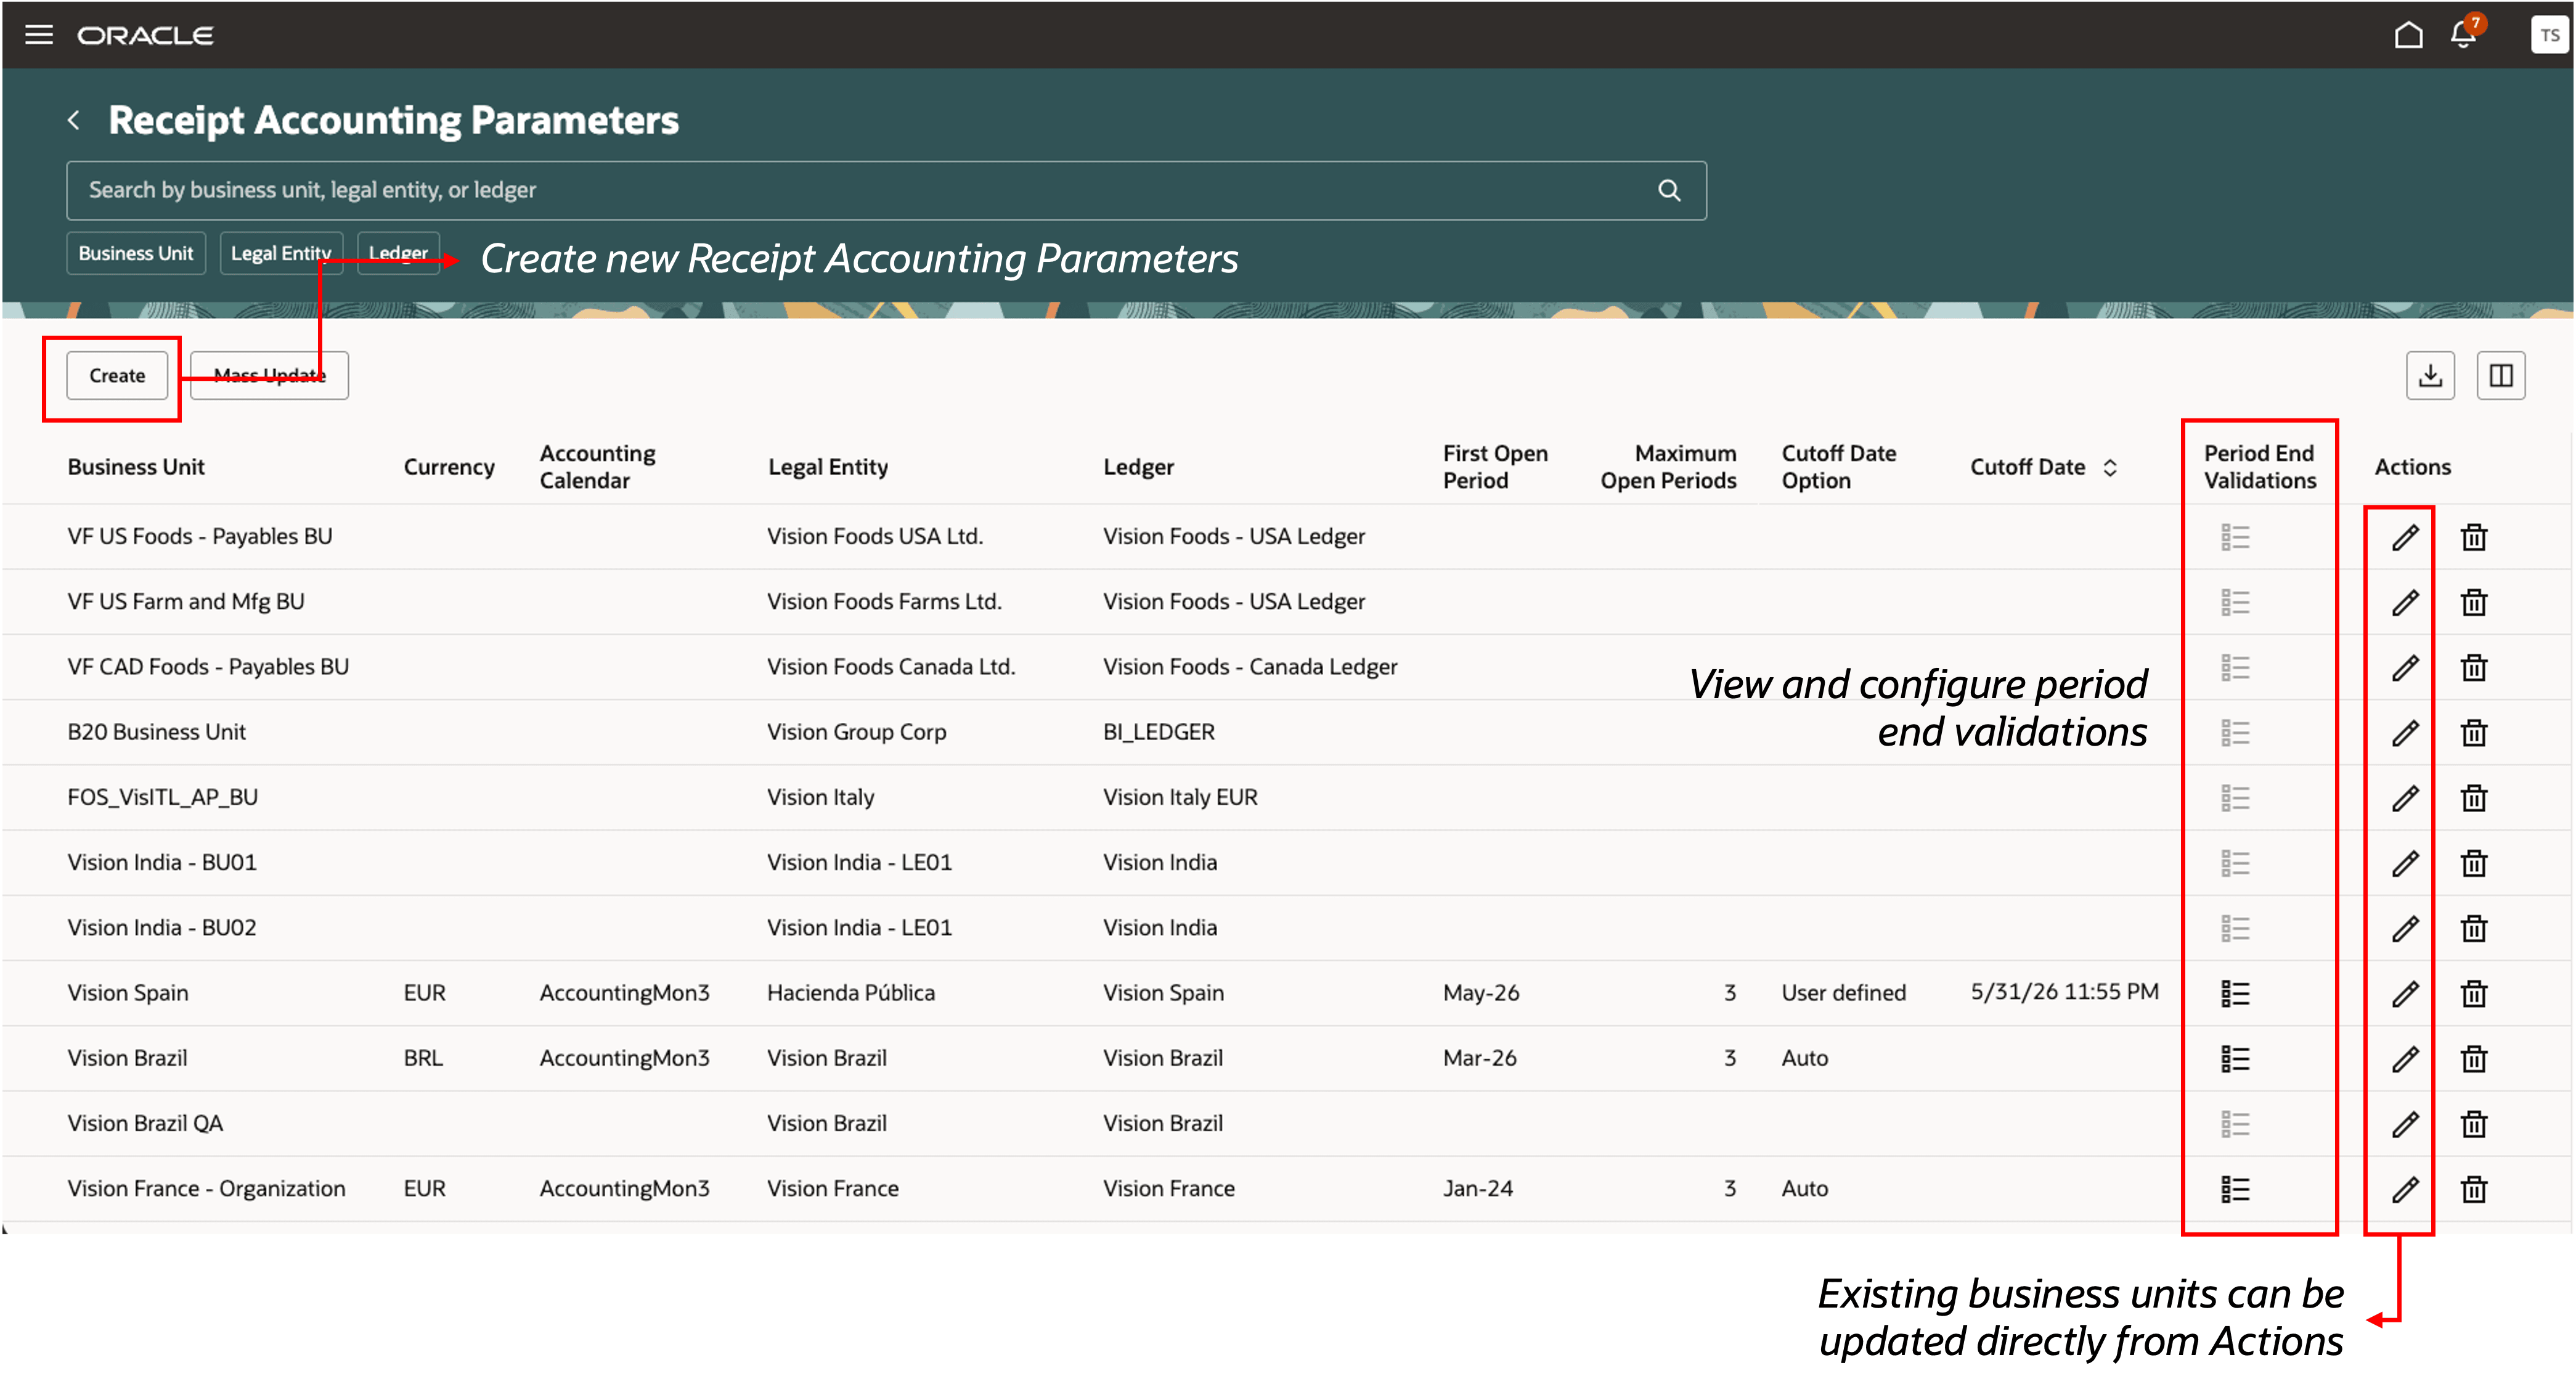Go to the Home icon
2576x1392 pixels.
[x=2408, y=35]
